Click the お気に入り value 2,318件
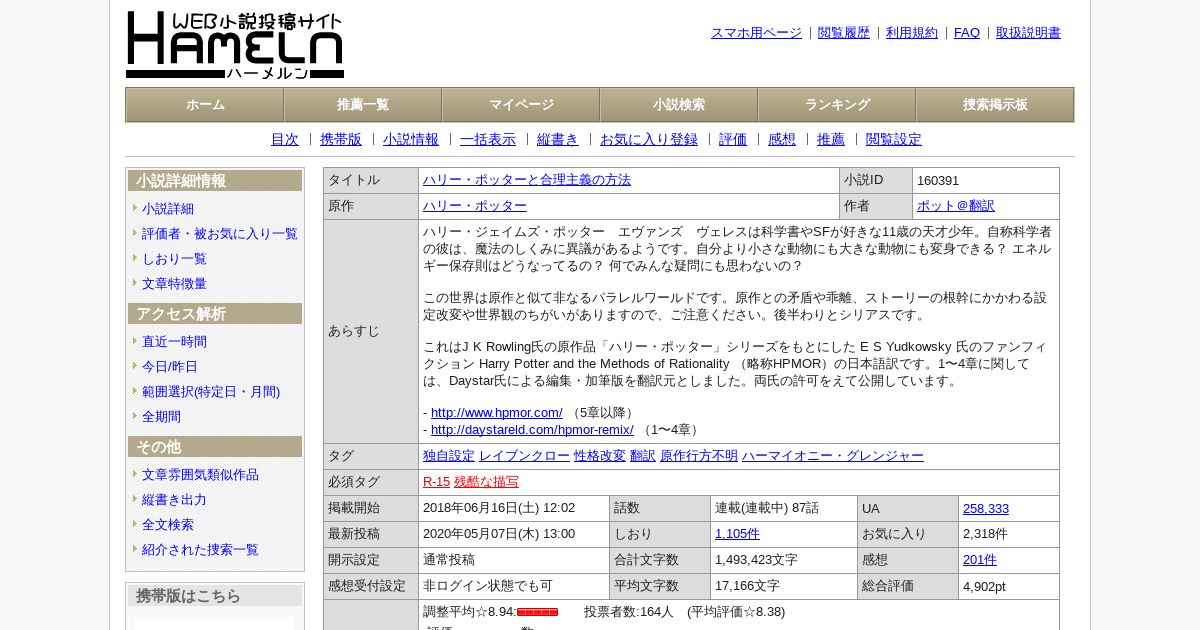This screenshot has height=630, width=1200. tap(985, 535)
